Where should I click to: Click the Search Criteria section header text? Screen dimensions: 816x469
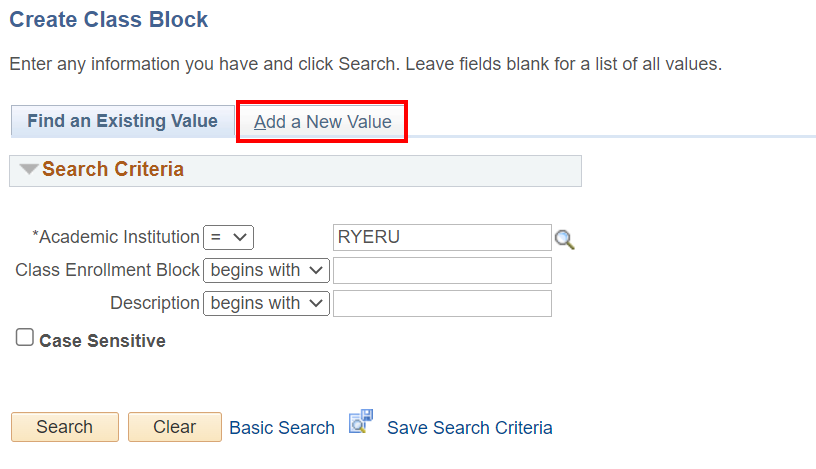click(x=113, y=170)
